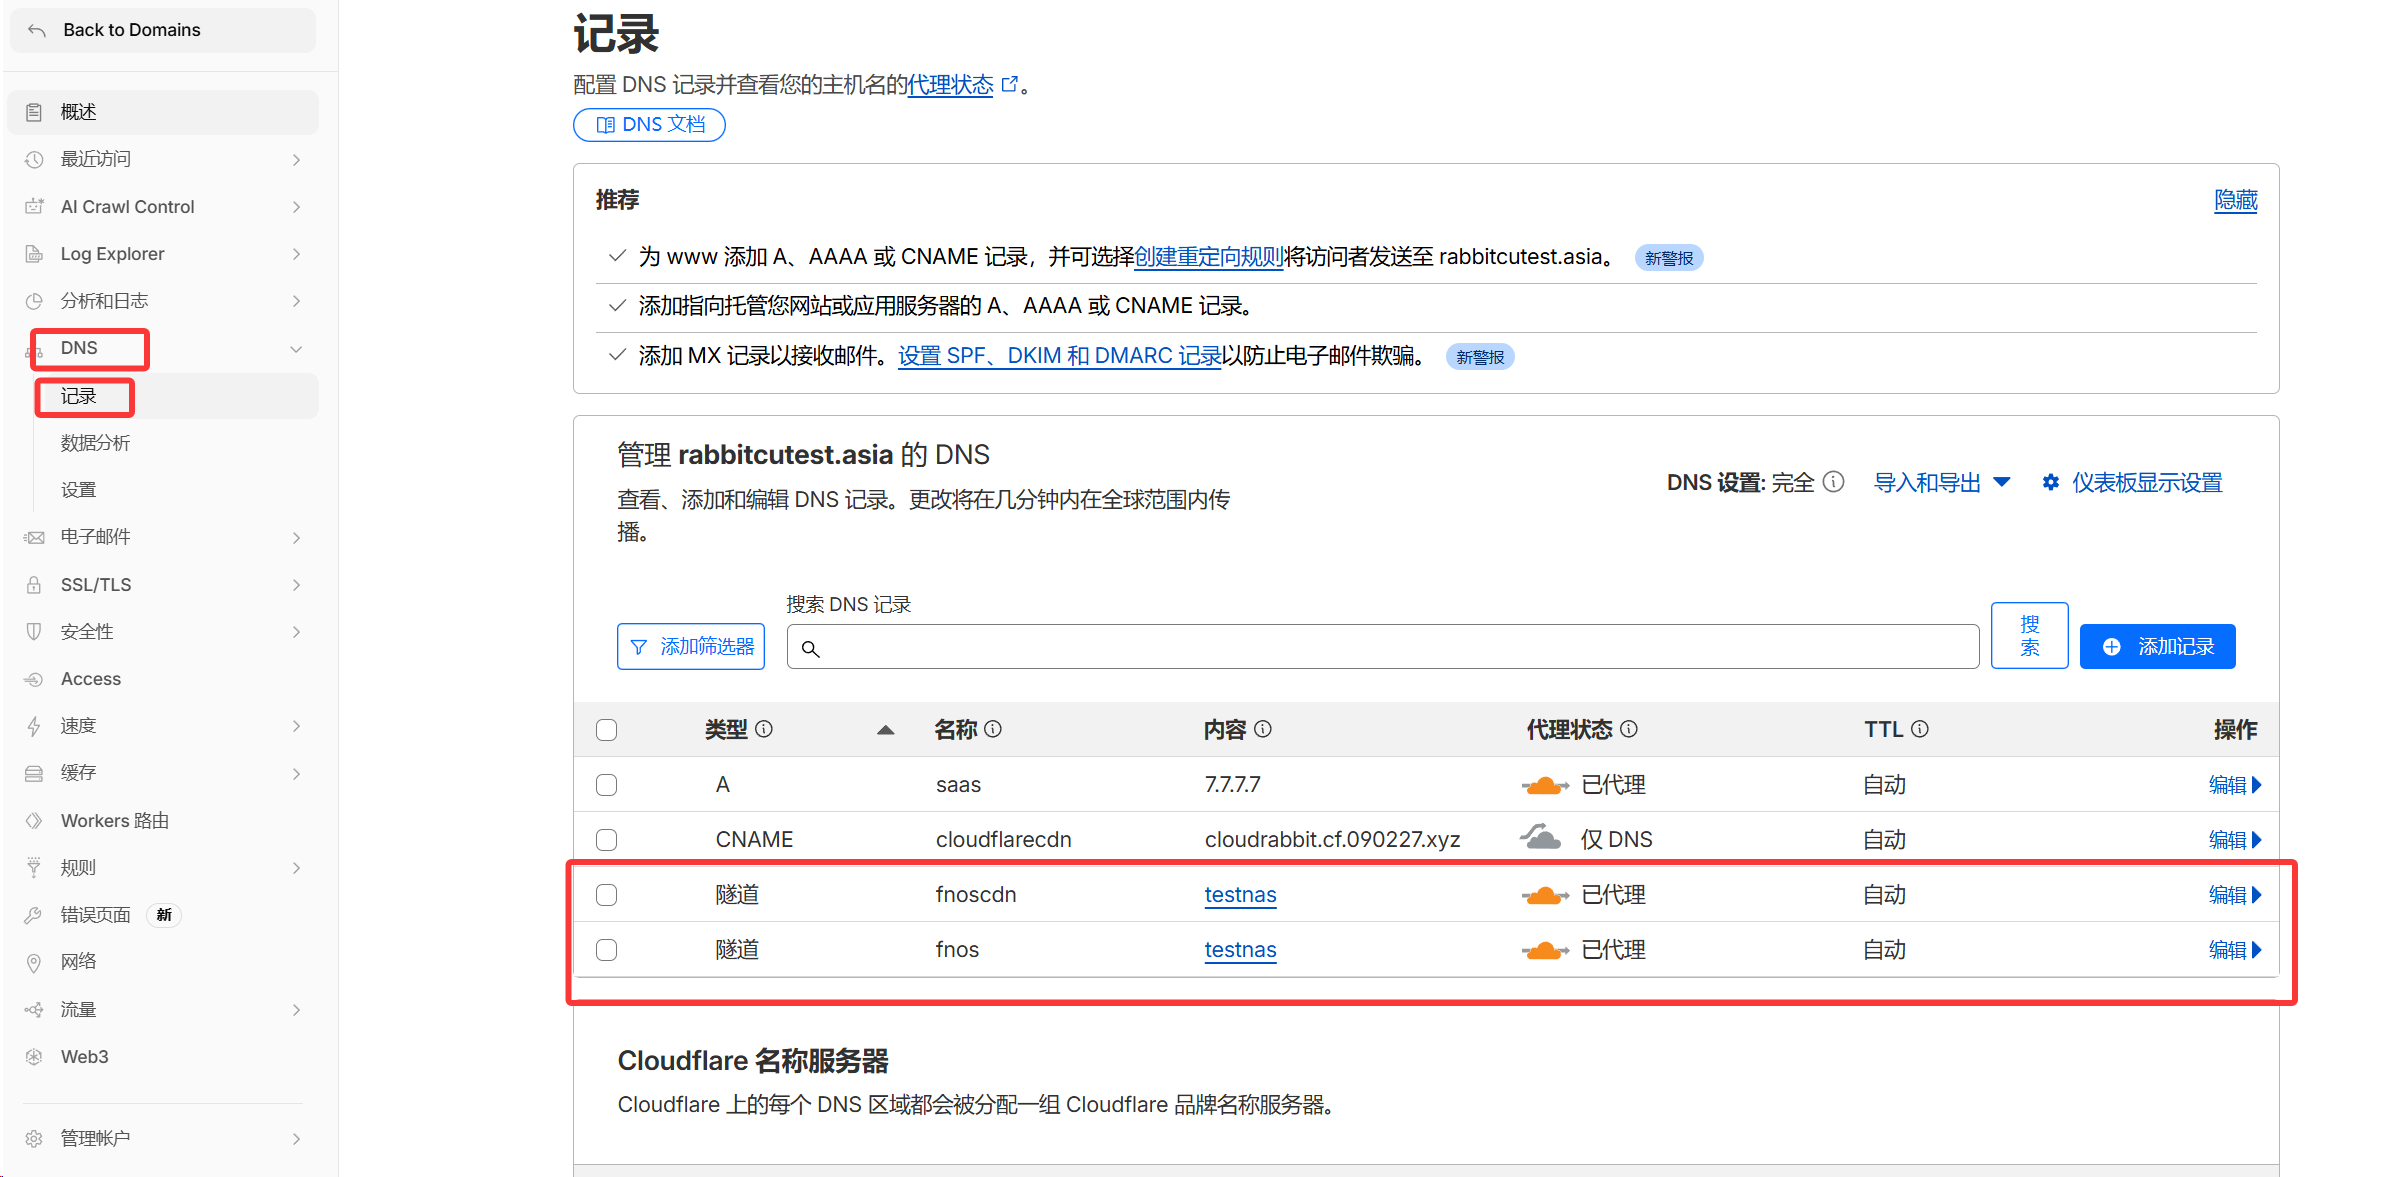Click info icon beside 代理状态 header
2403x1177 pixels.
1629,729
